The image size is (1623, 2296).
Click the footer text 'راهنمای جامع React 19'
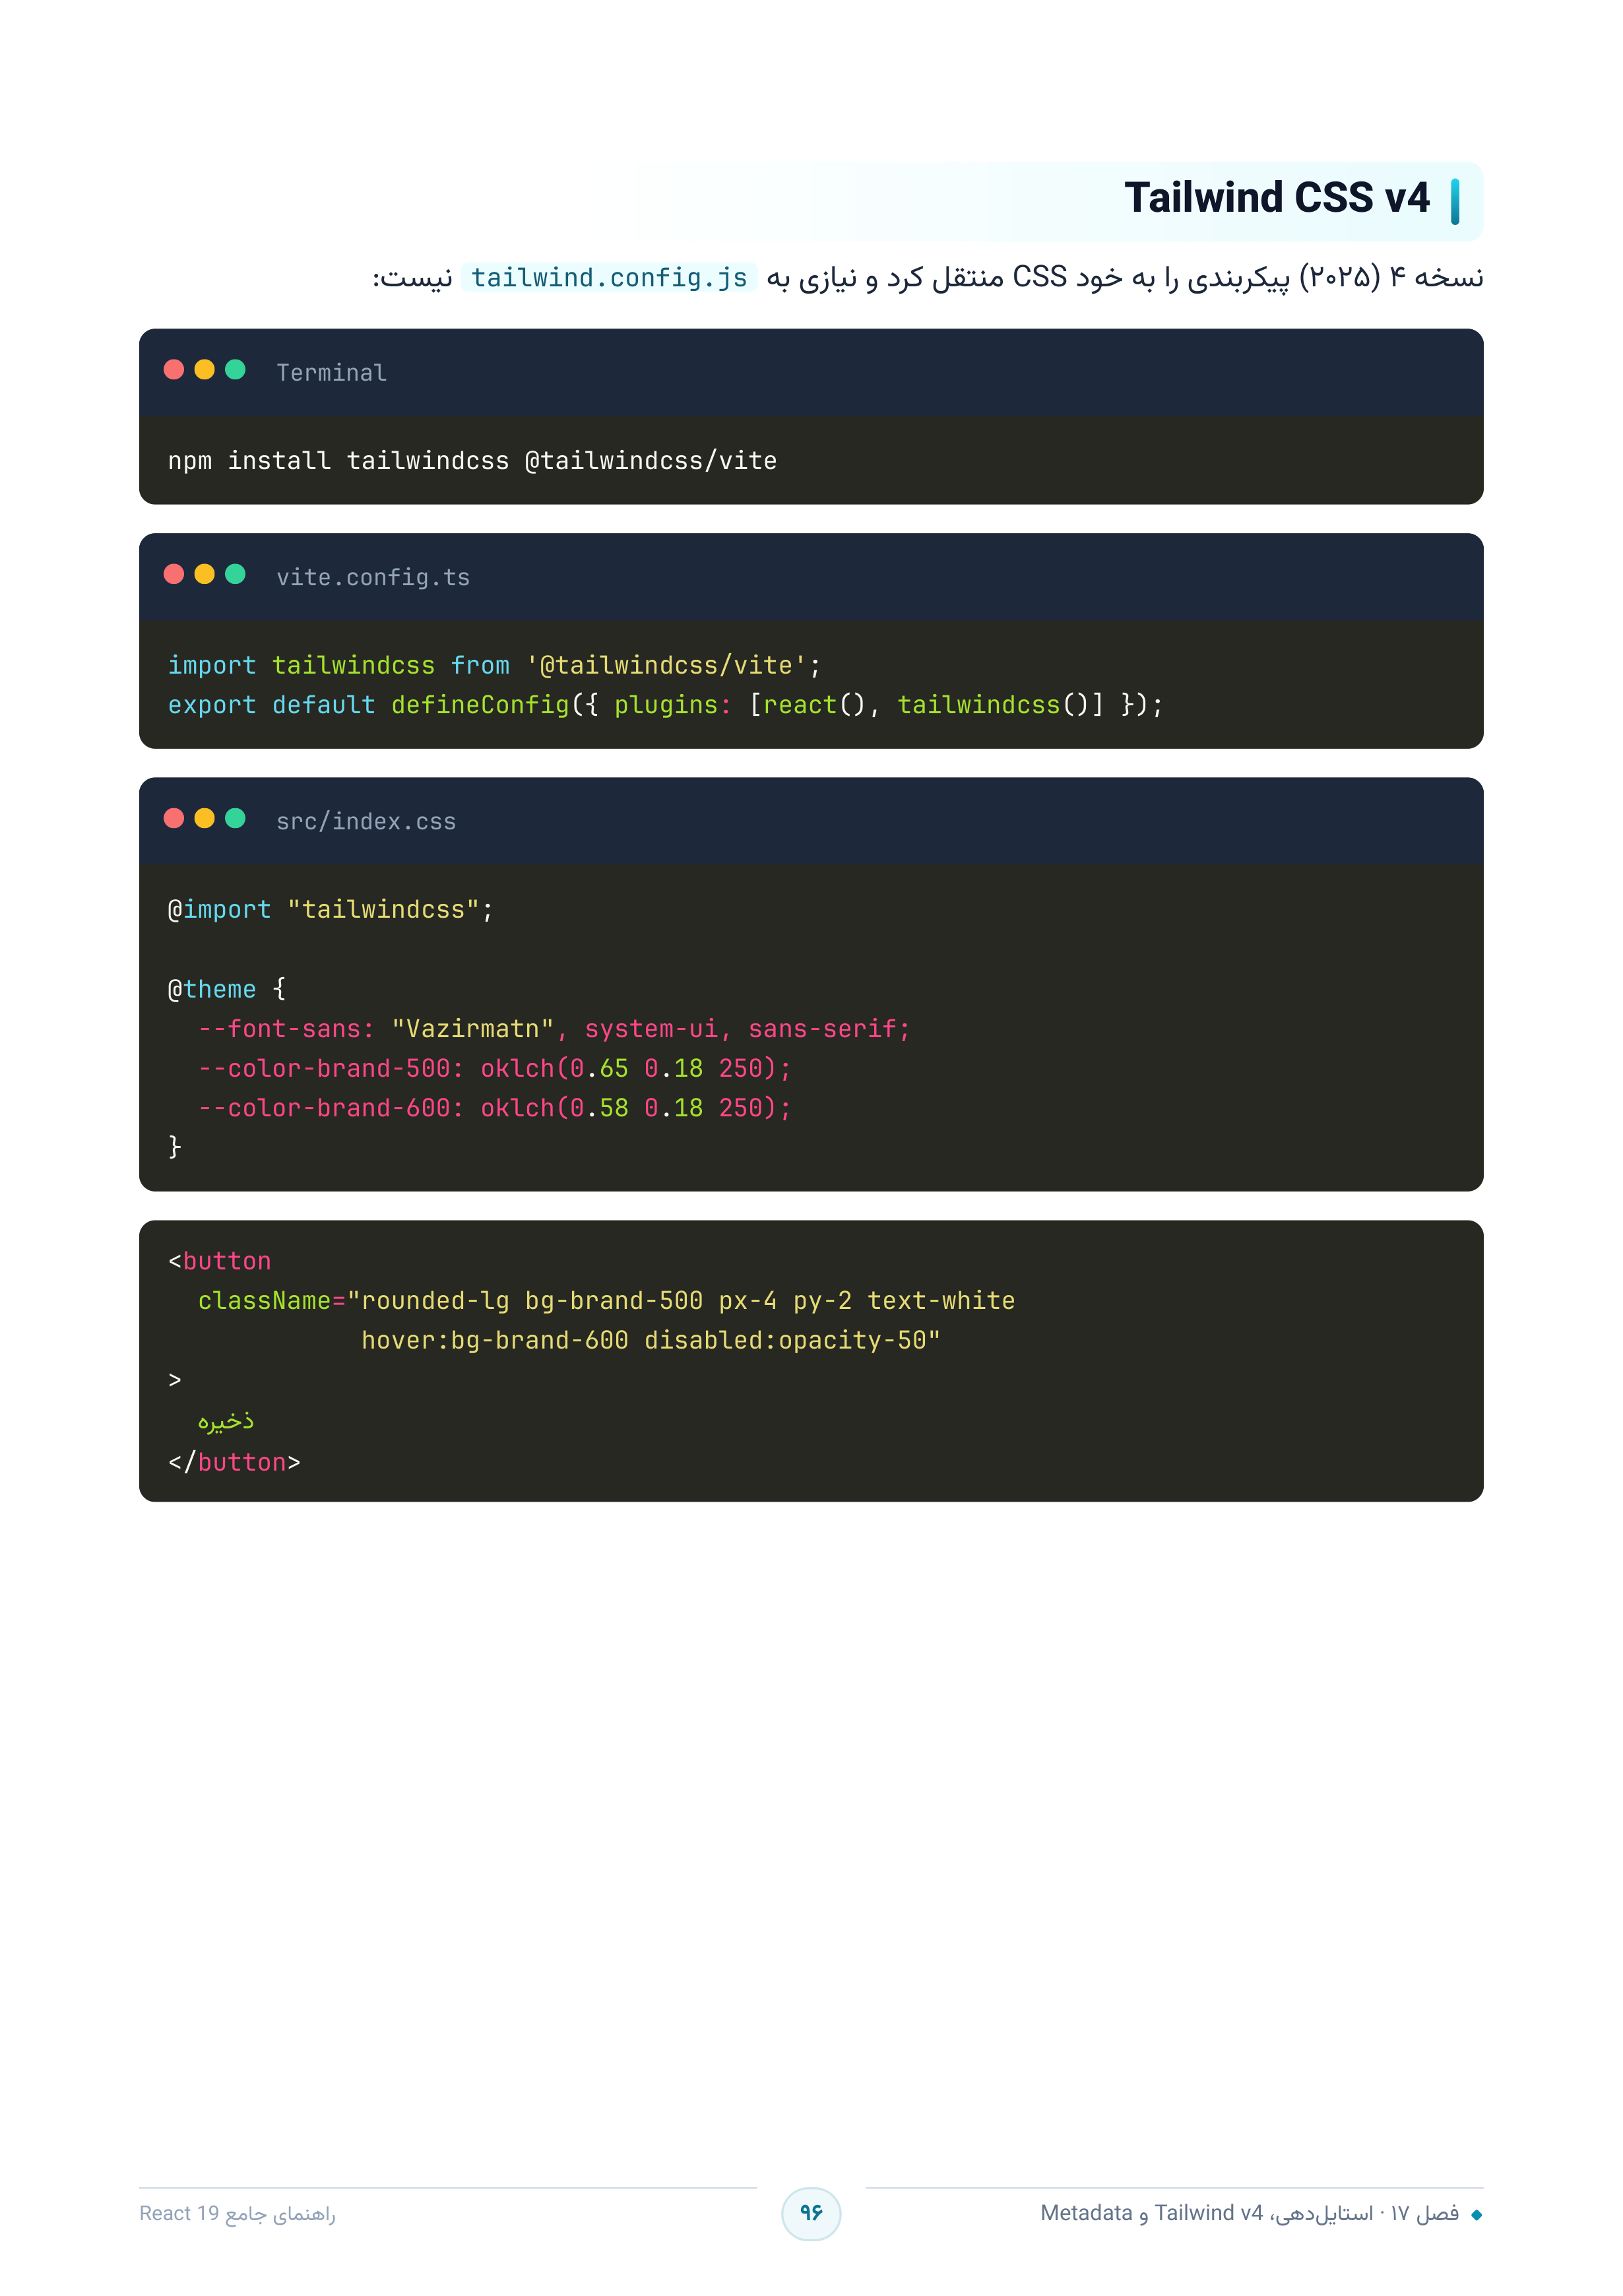[237, 2214]
